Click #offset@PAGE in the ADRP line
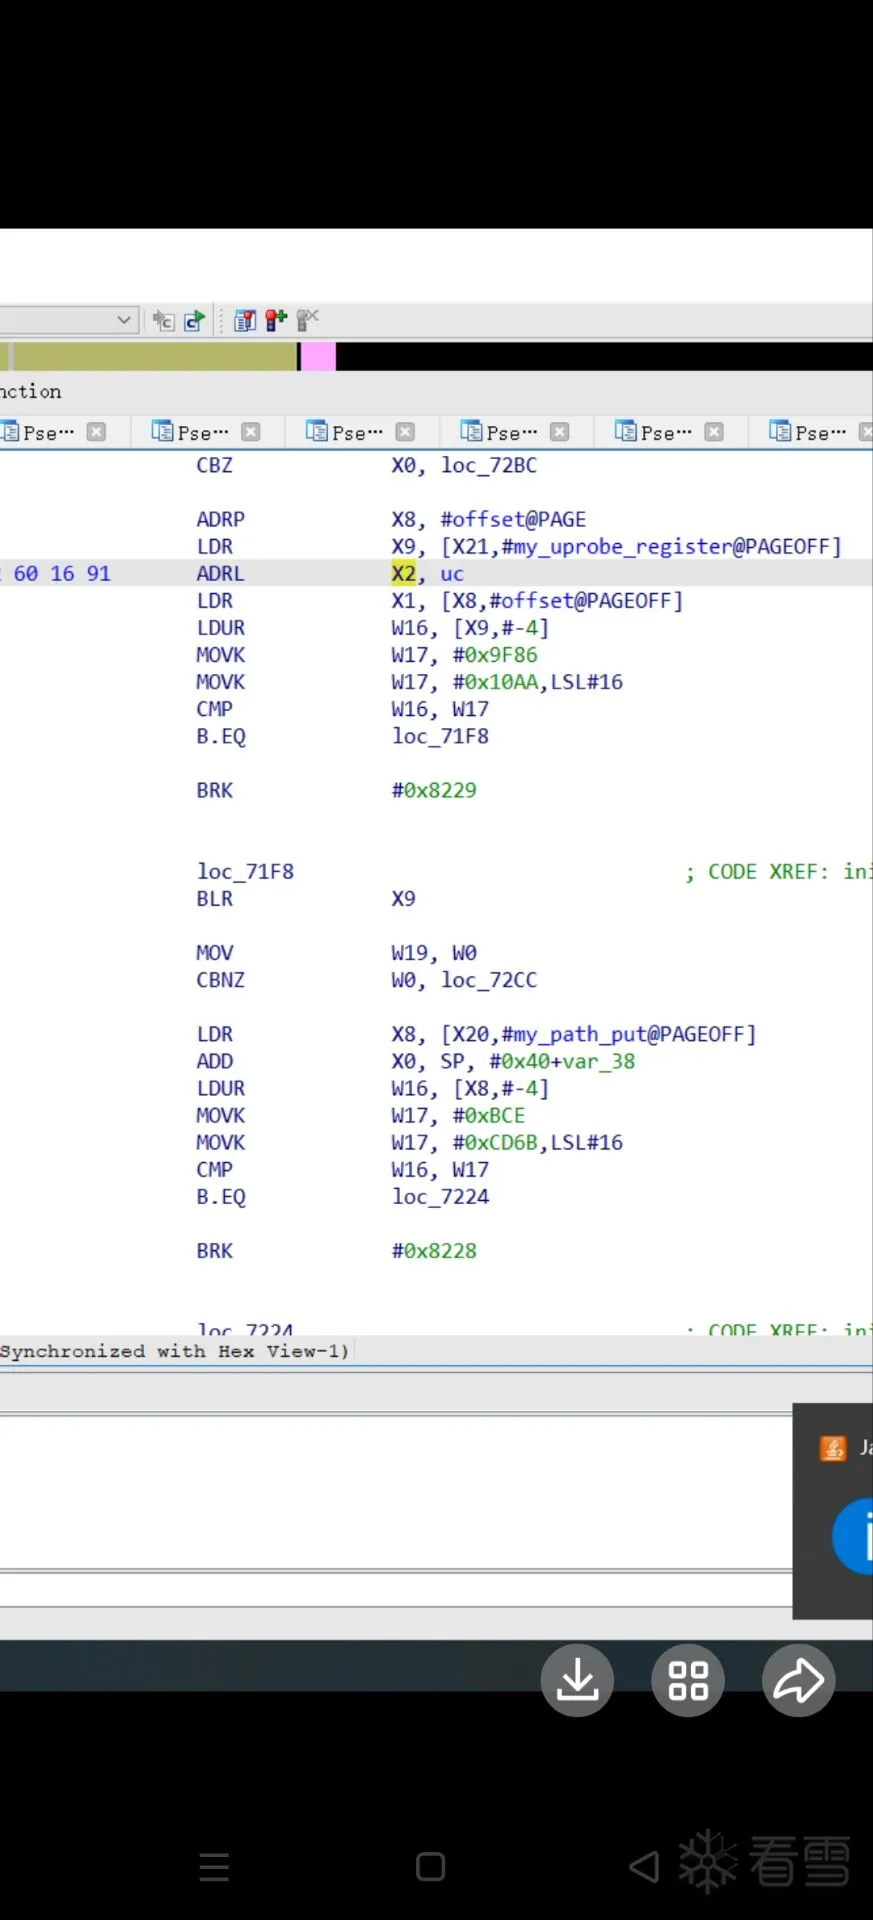The height and width of the screenshot is (1920, 873). pos(513,519)
